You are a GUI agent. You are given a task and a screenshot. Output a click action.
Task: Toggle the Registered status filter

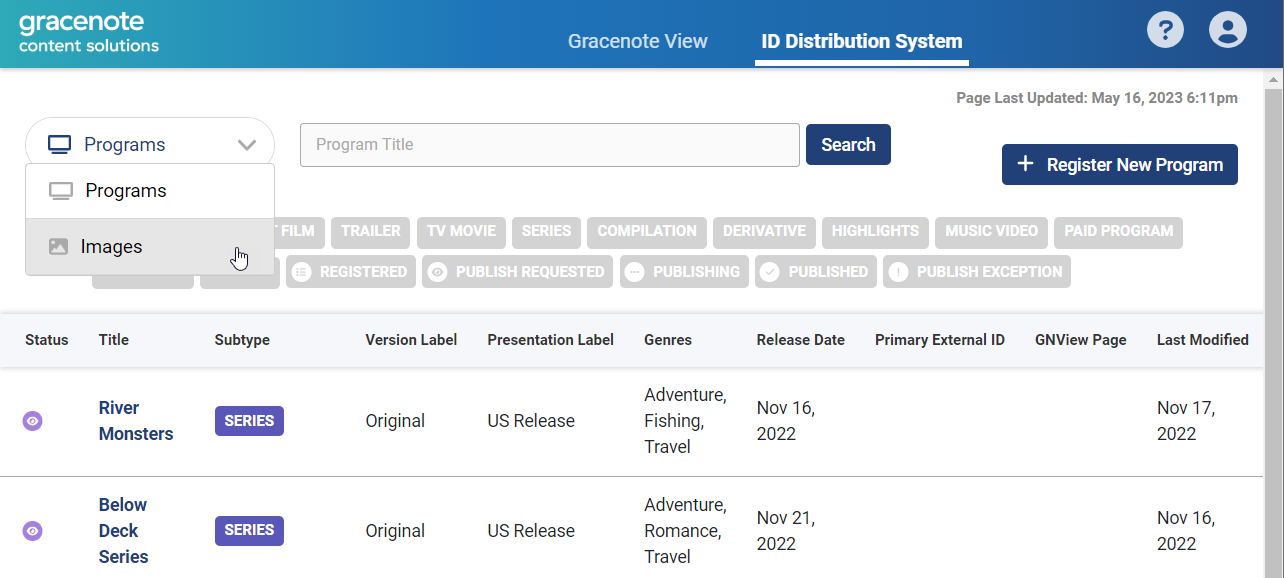(x=350, y=272)
